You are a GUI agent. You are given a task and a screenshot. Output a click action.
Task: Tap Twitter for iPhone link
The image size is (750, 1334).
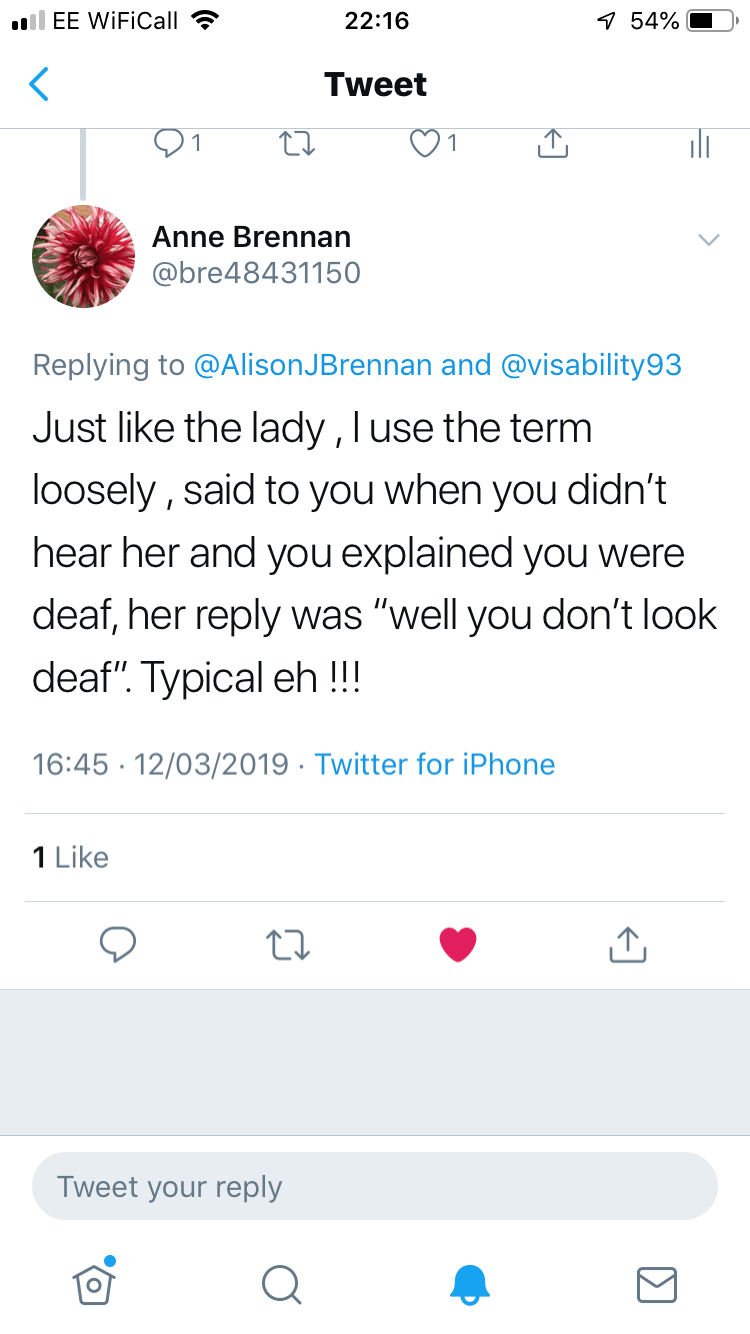tap(434, 765)
